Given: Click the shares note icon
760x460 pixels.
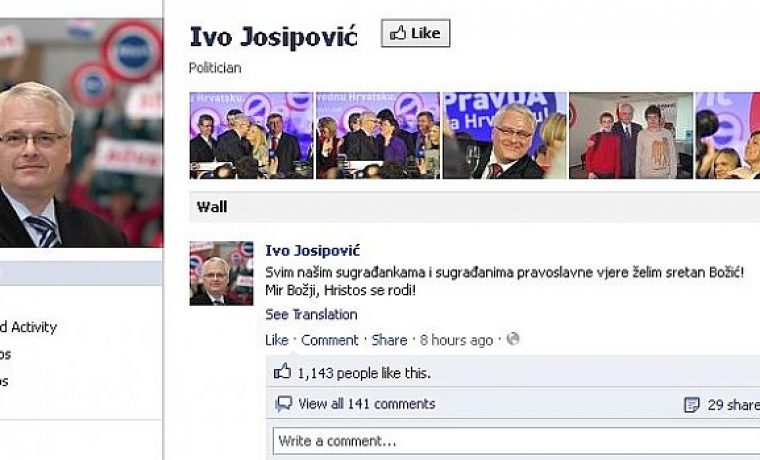Looking at the screenshot, I should tap(692, 404).
